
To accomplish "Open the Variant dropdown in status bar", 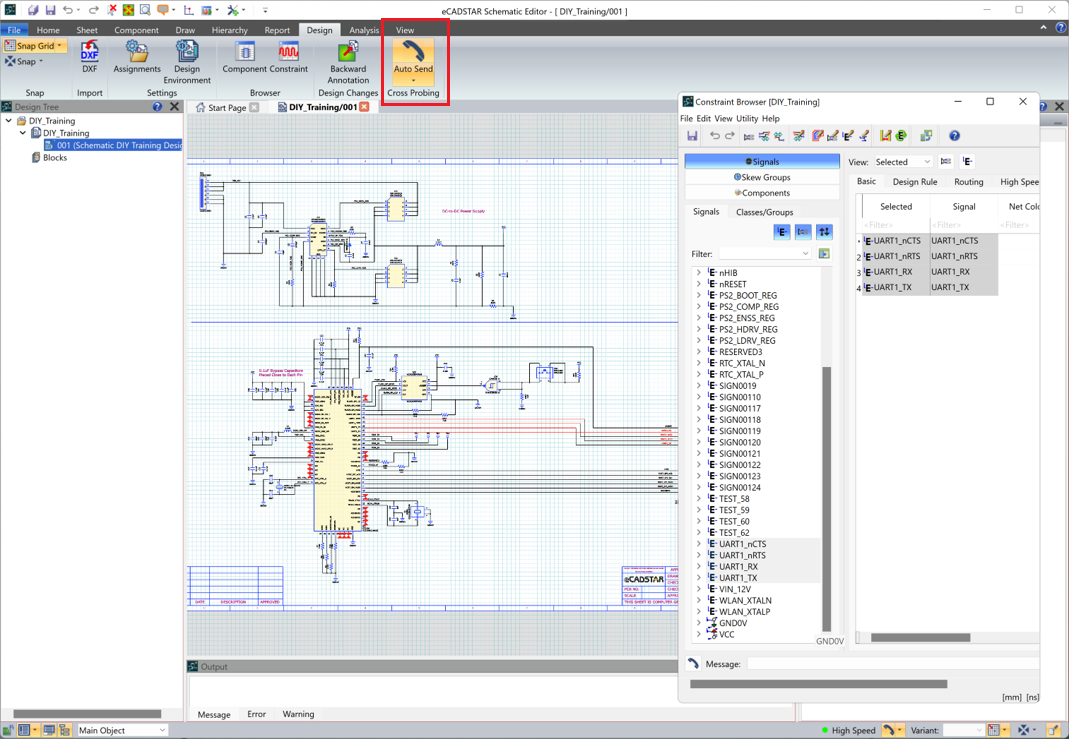I will 964,730.
